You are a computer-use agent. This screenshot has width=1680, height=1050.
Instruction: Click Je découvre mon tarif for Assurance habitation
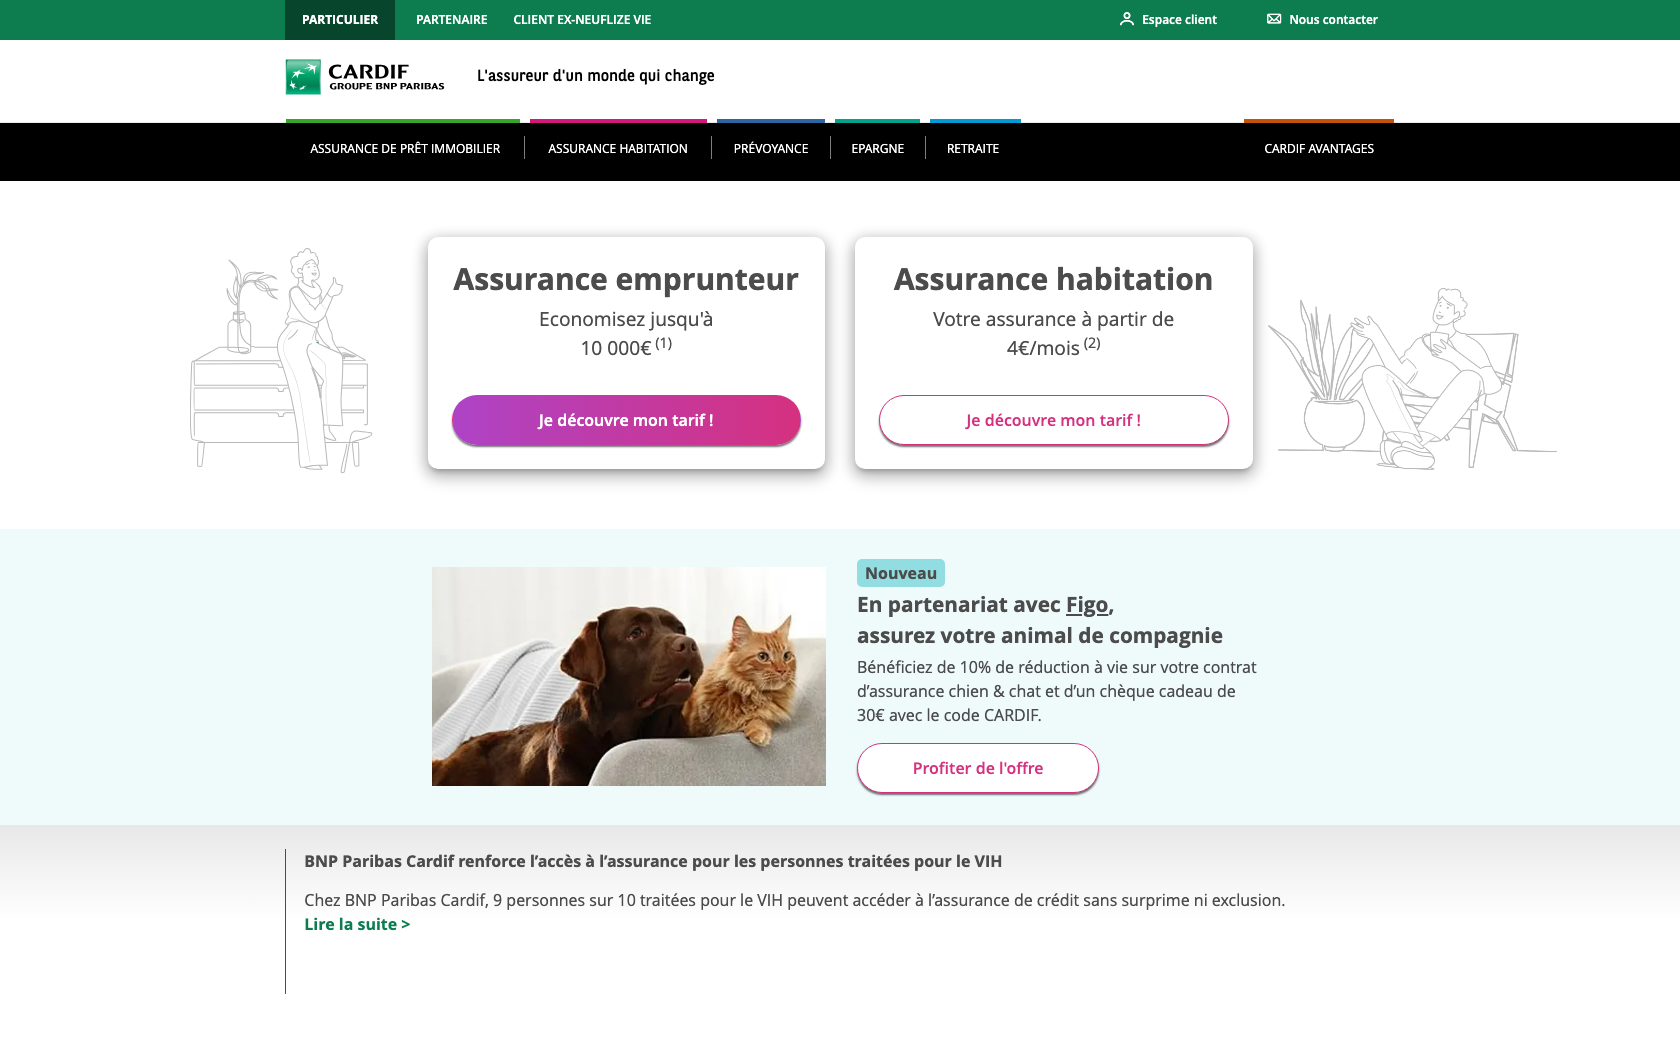[x=1052, y=420]
